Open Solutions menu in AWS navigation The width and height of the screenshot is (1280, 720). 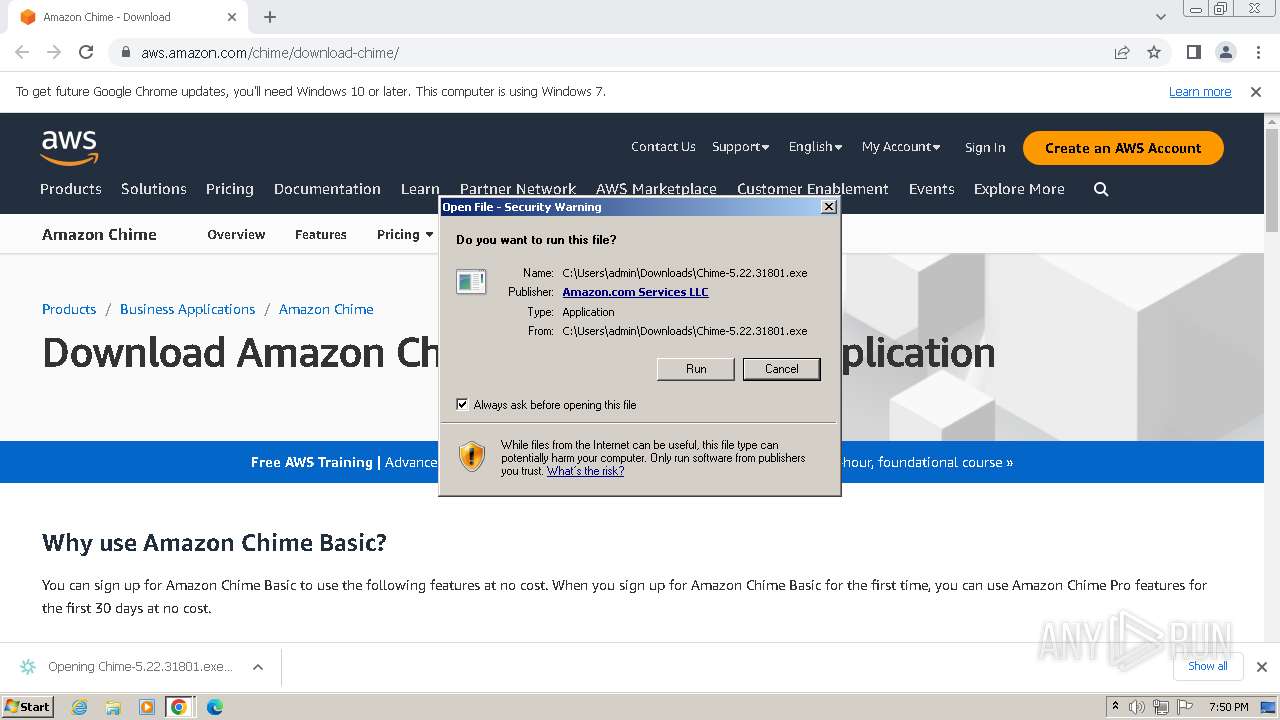[154, 189]
